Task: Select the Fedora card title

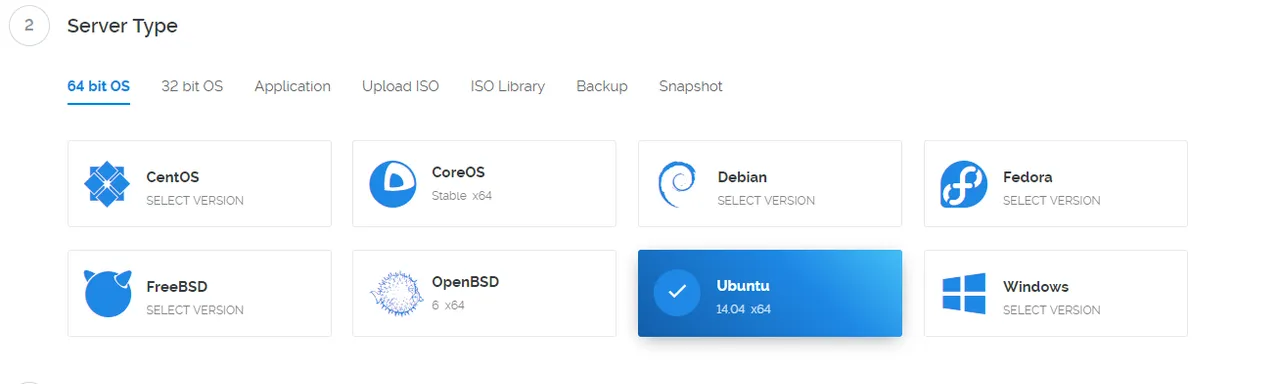Action: [1028, 177]
